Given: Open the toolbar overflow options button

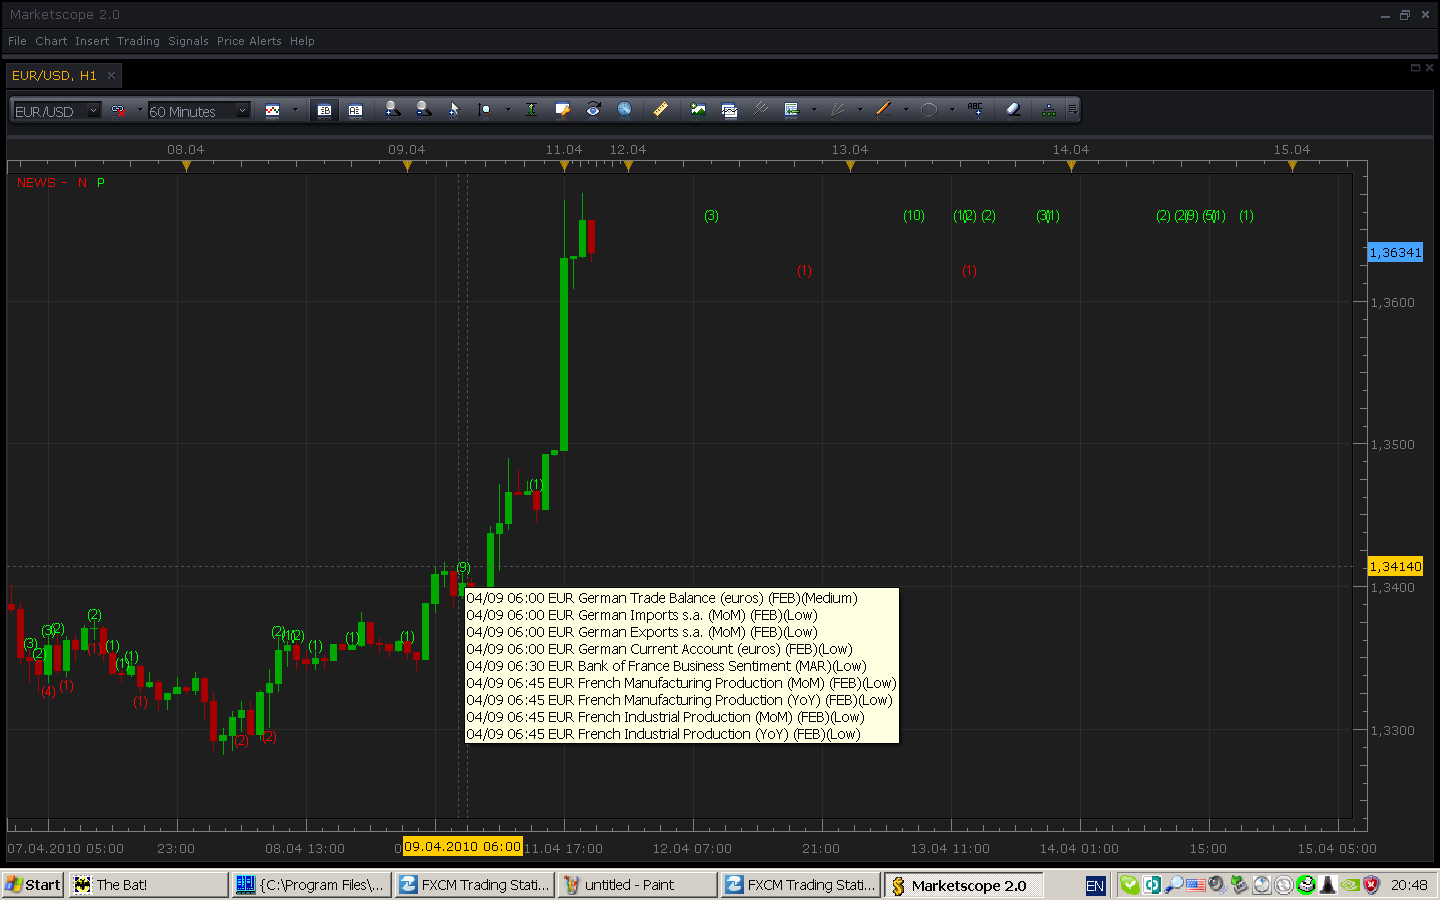Looking at the screenshot, I should click(x=1072, y=110).
